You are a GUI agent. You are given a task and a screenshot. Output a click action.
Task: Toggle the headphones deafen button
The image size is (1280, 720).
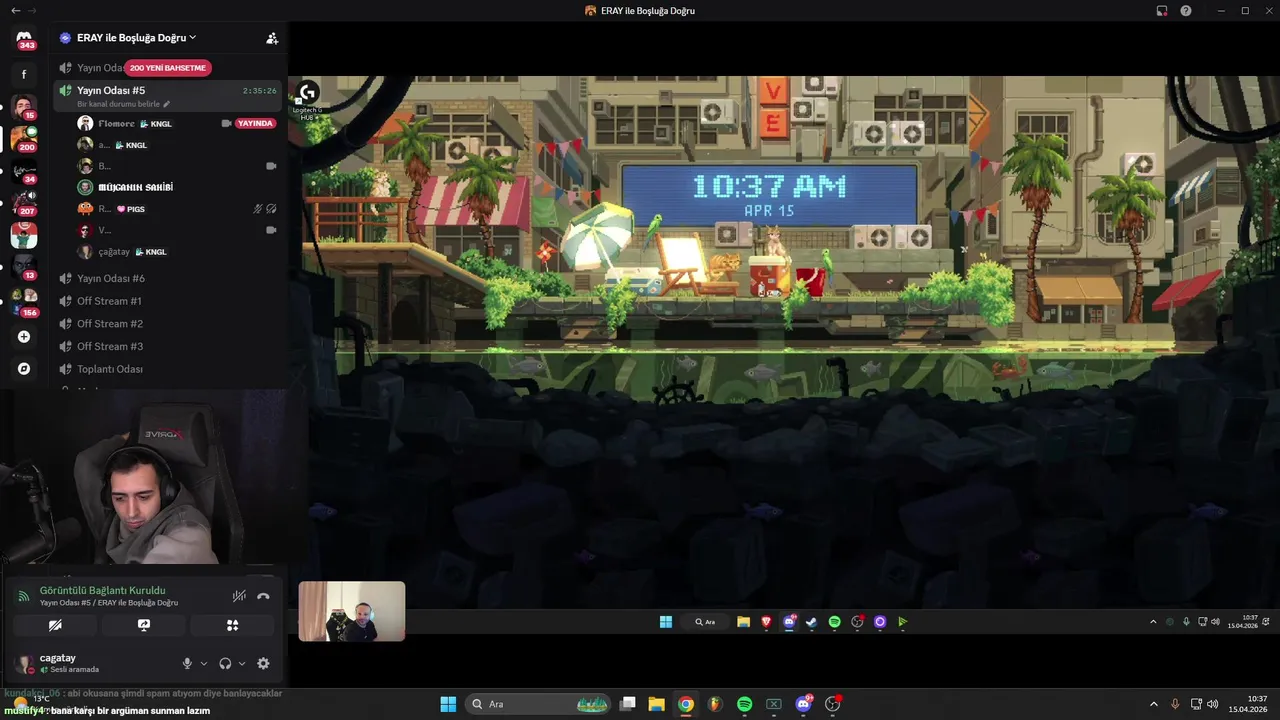(x=225, y=663)
